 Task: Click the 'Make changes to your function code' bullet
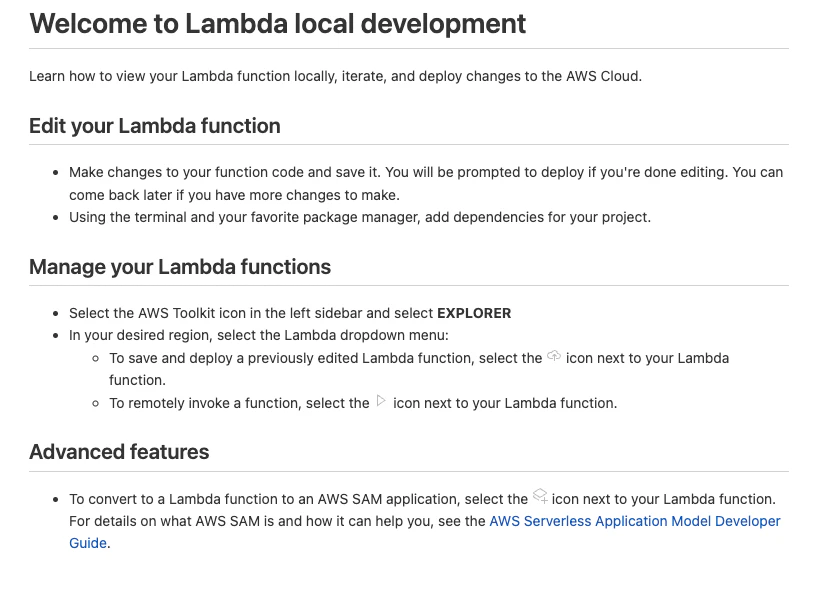[426, 183]
